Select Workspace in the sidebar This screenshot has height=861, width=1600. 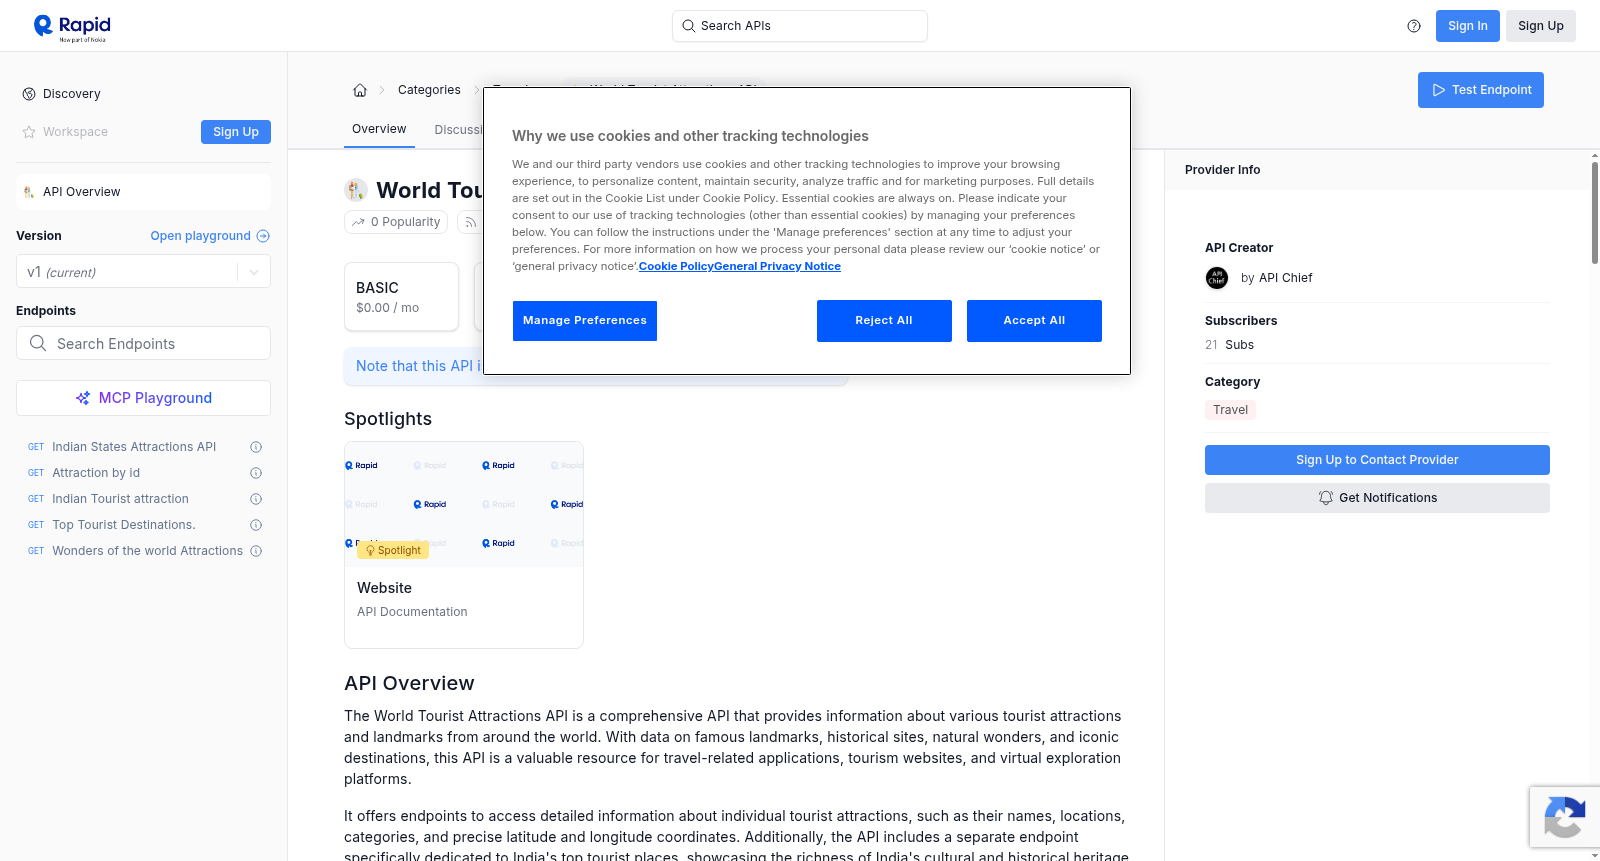click(x=75, y=132)
